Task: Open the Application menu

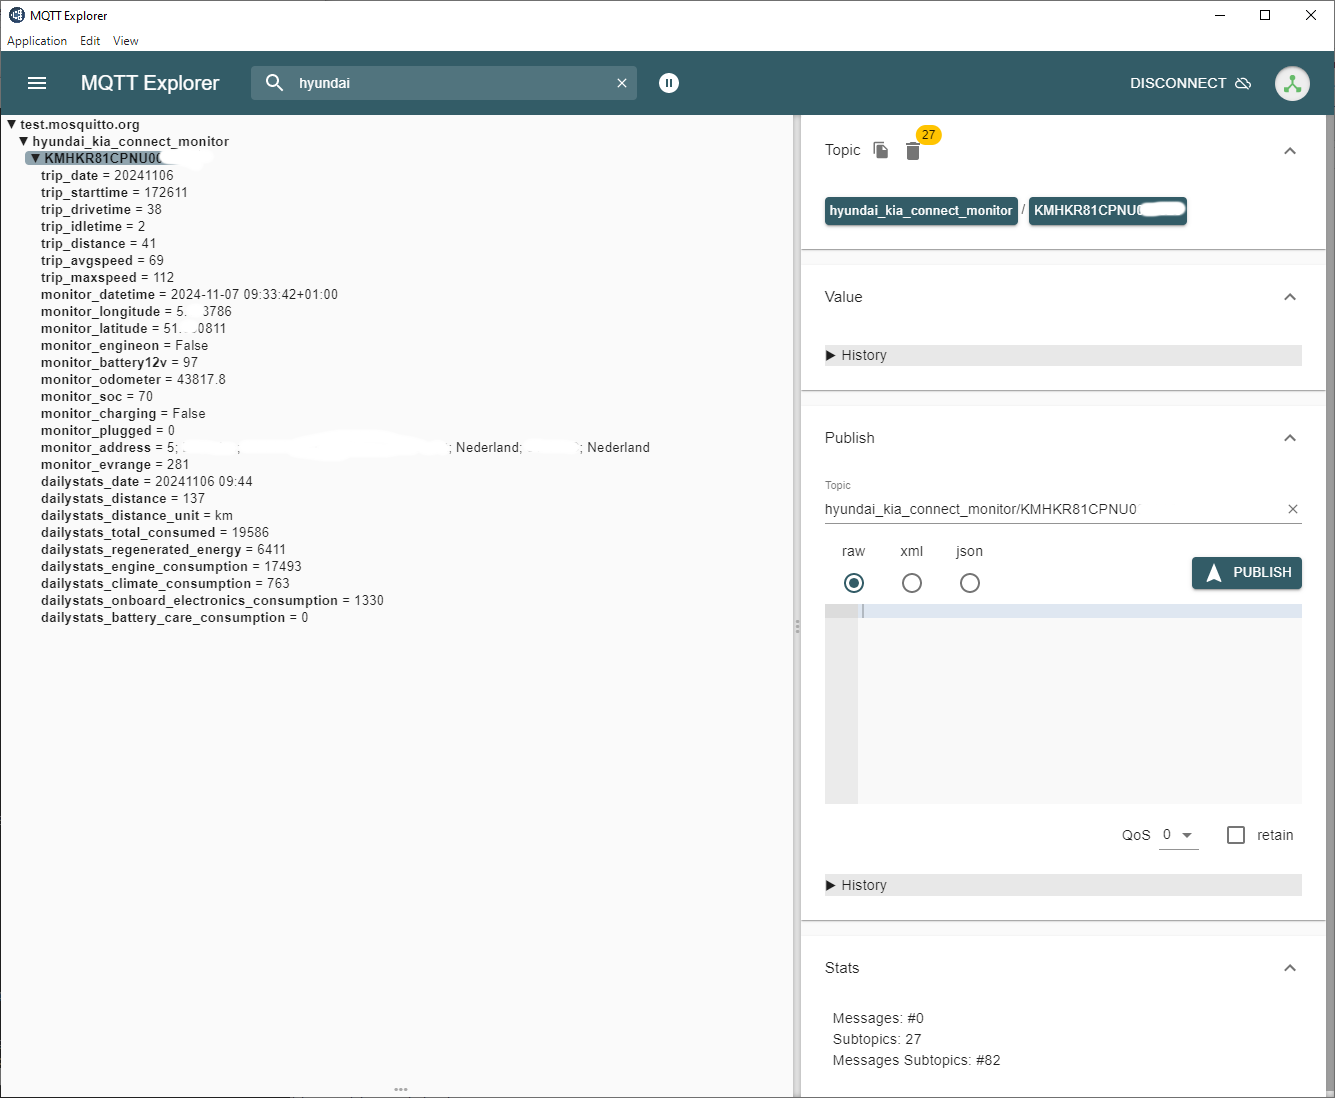Action: (x=37, y=41)
